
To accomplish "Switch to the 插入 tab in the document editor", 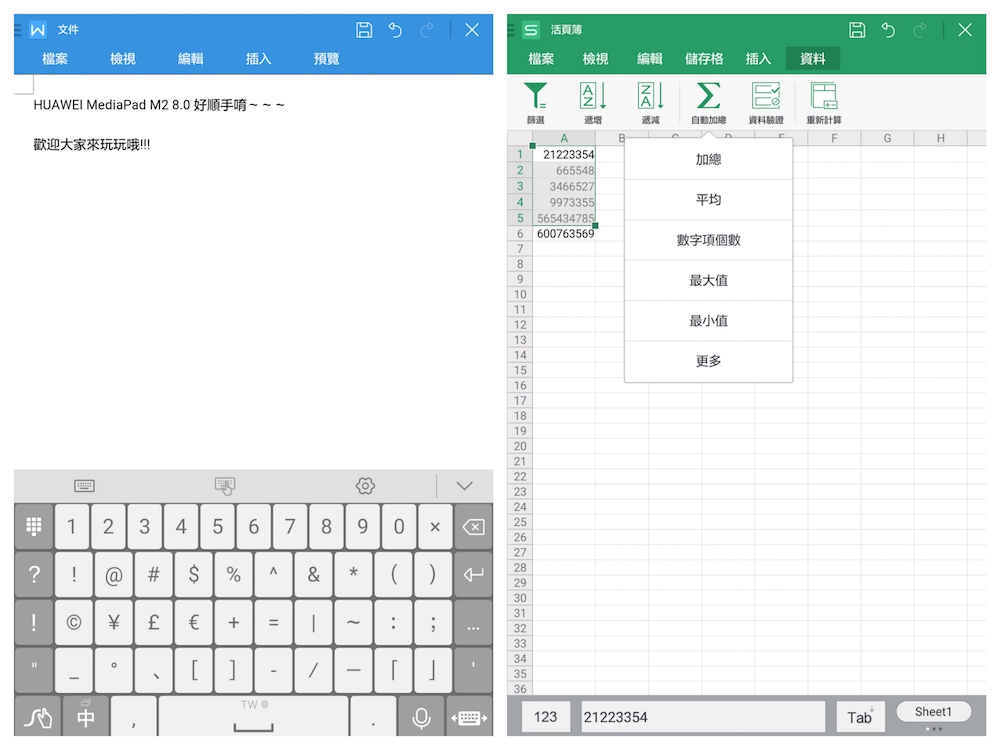I will (259, 59).
